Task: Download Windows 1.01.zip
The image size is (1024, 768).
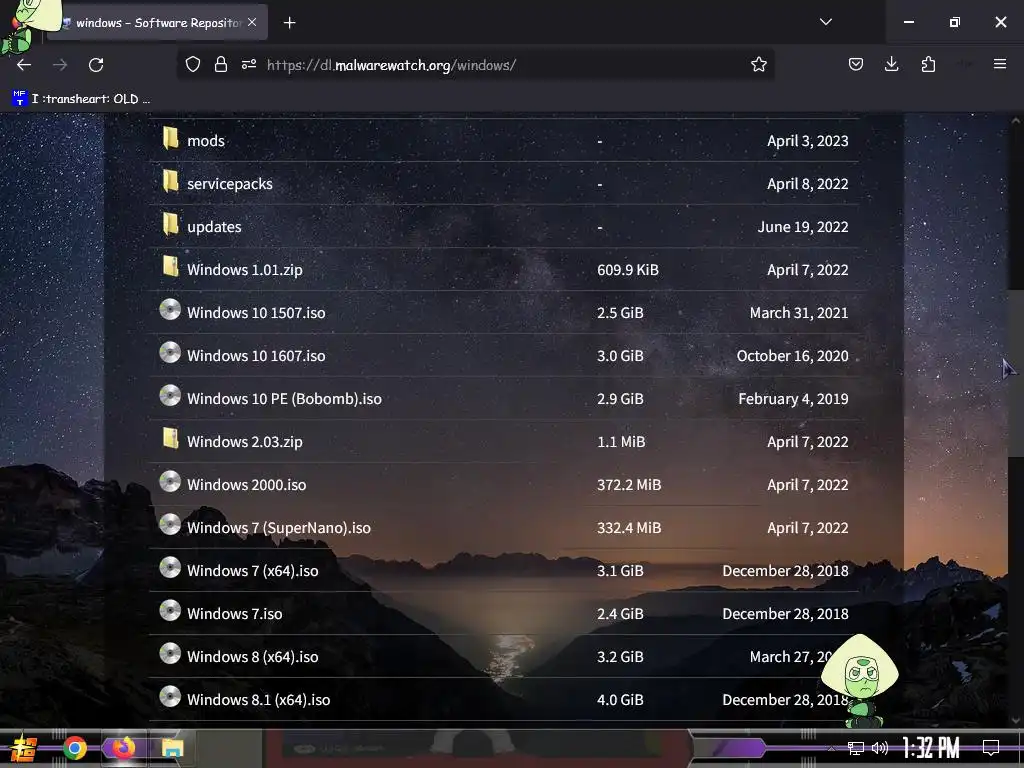Action: [245, 270]
